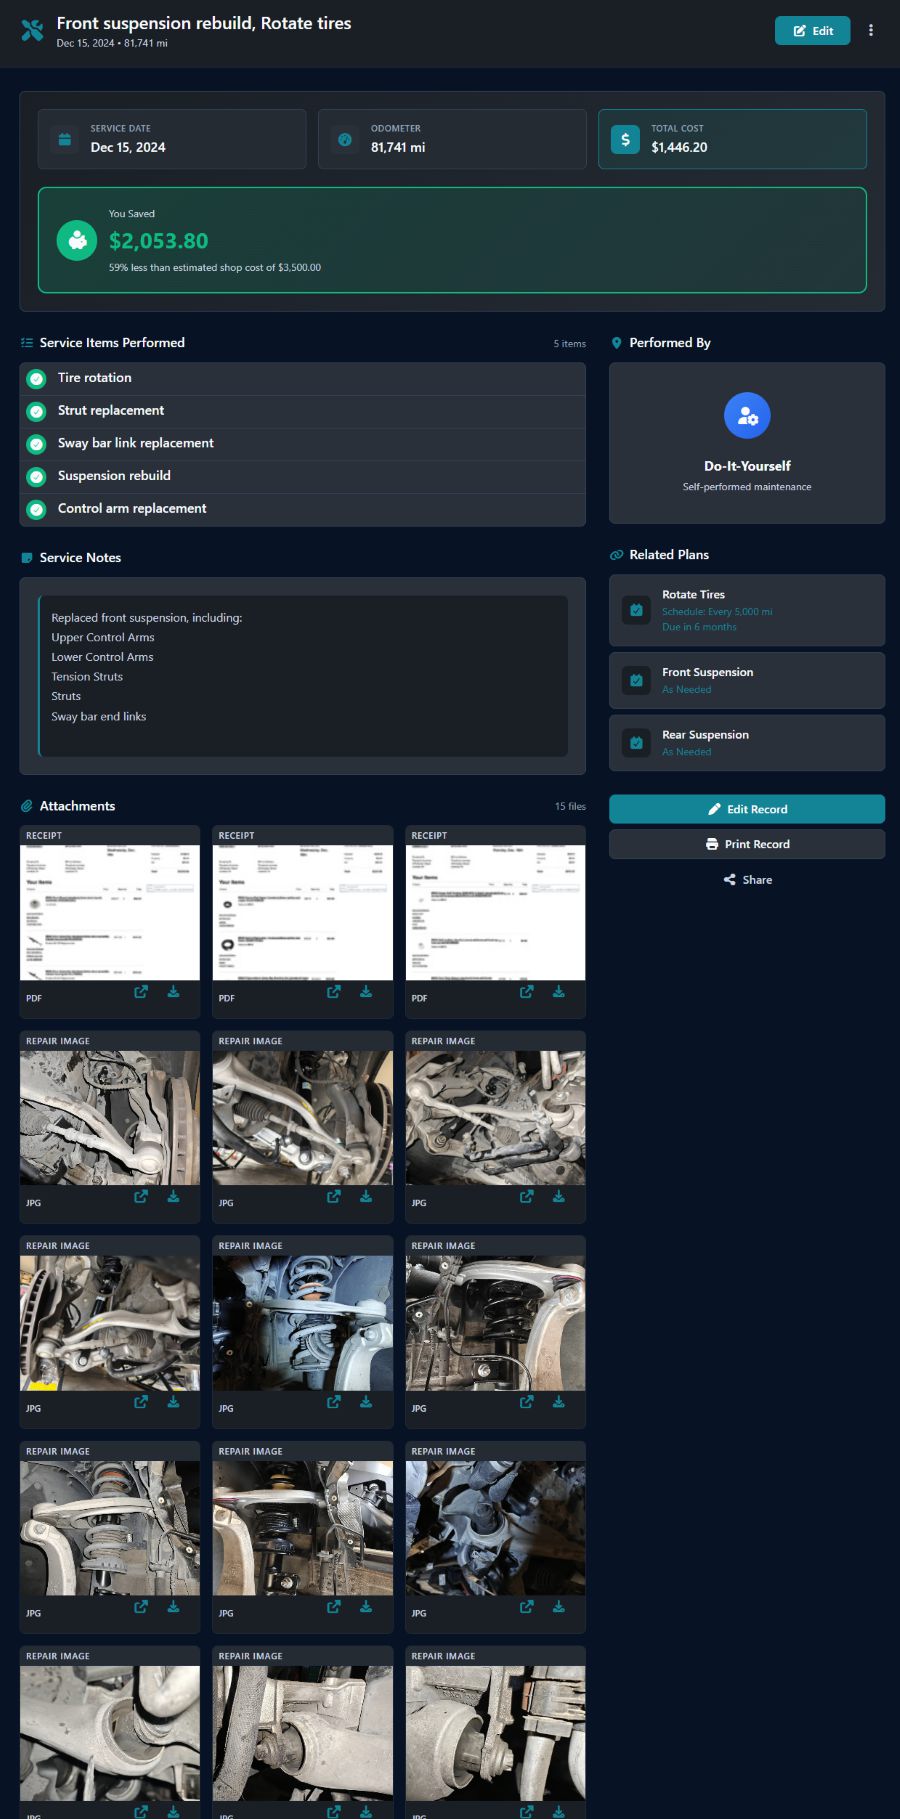Download the first receipt PDF

click(173, 992)
